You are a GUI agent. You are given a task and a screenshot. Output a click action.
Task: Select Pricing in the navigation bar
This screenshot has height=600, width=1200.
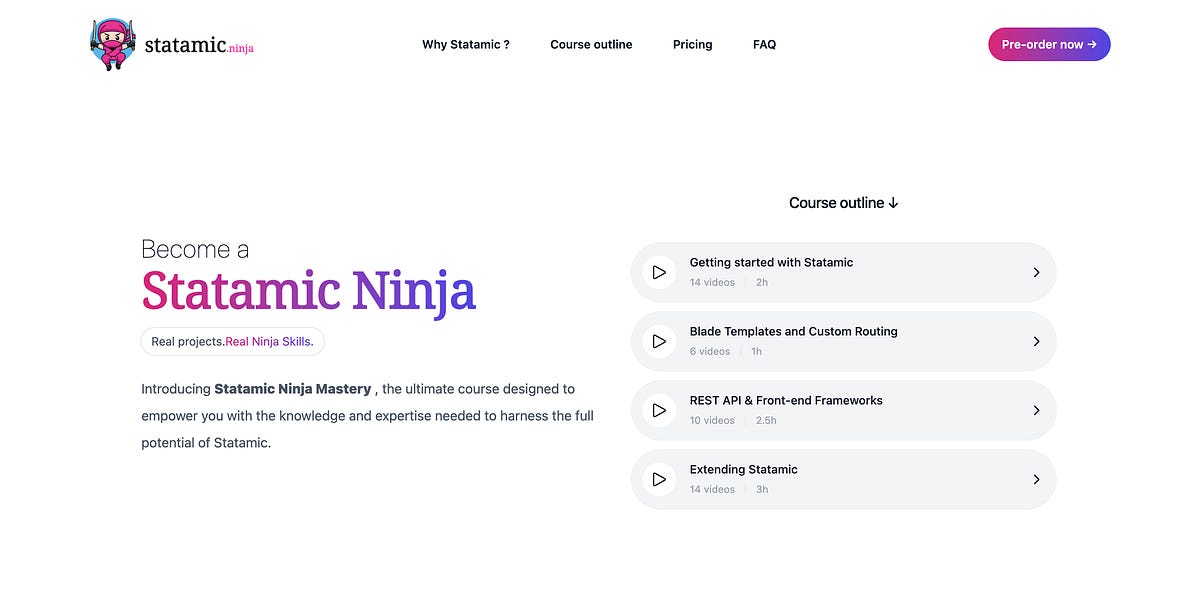[692, 44]
